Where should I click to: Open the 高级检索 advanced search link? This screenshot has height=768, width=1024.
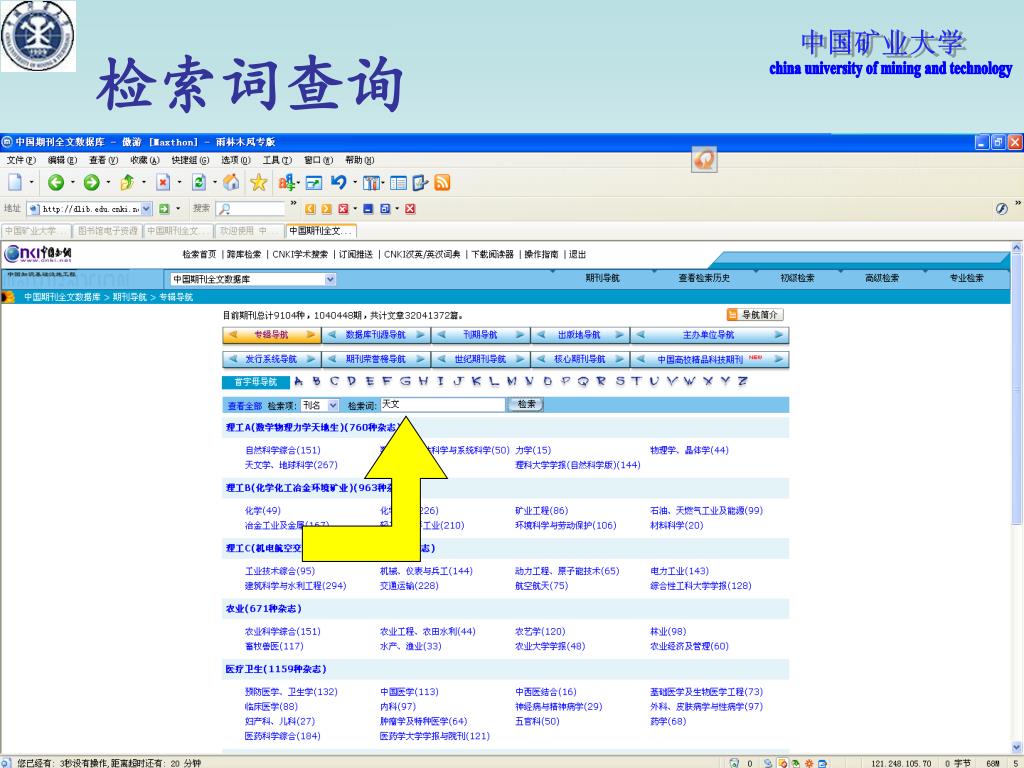(882, 278)
